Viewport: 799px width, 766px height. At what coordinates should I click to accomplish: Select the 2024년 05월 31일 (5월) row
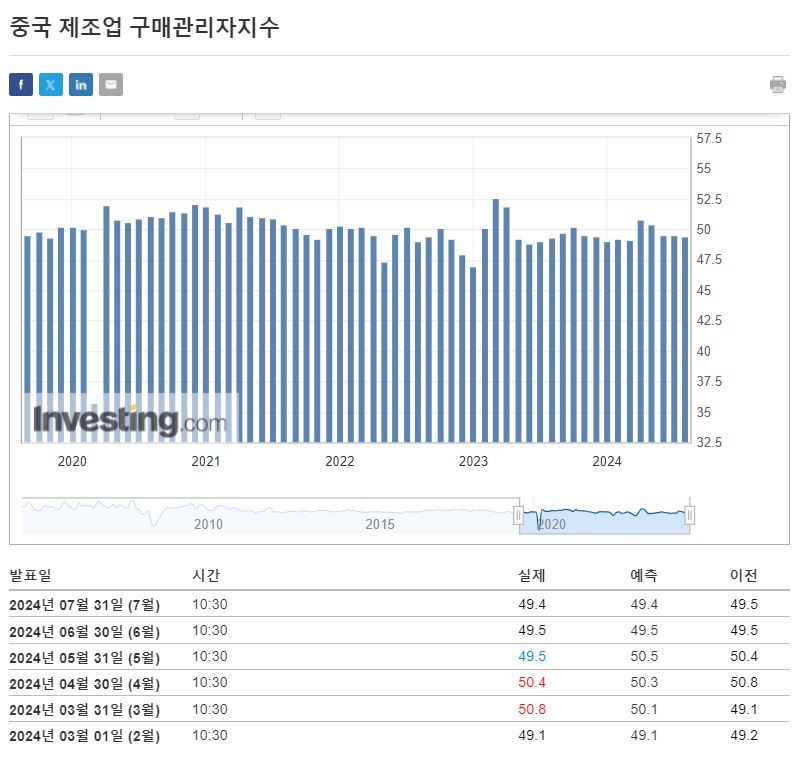tap(85, 657)
